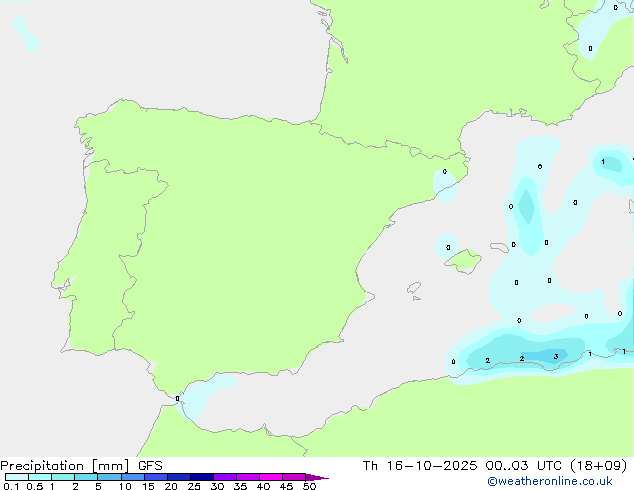
Task: Select legend swatch between 30 and 35
Action: tap(225, 477)
